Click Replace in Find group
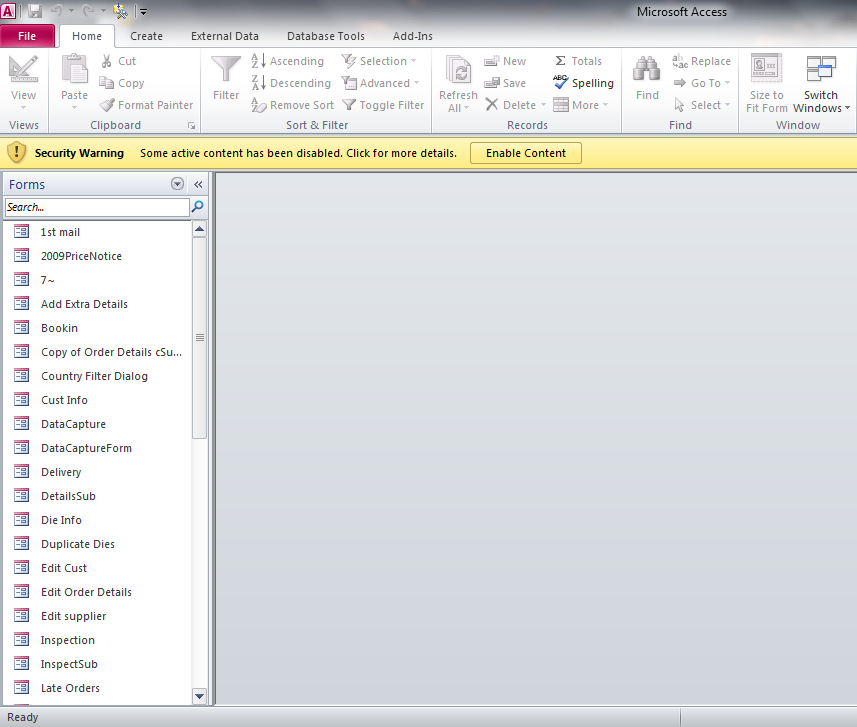Image resolution: width=857 pixels, height=727 pixels. point(701,61)
